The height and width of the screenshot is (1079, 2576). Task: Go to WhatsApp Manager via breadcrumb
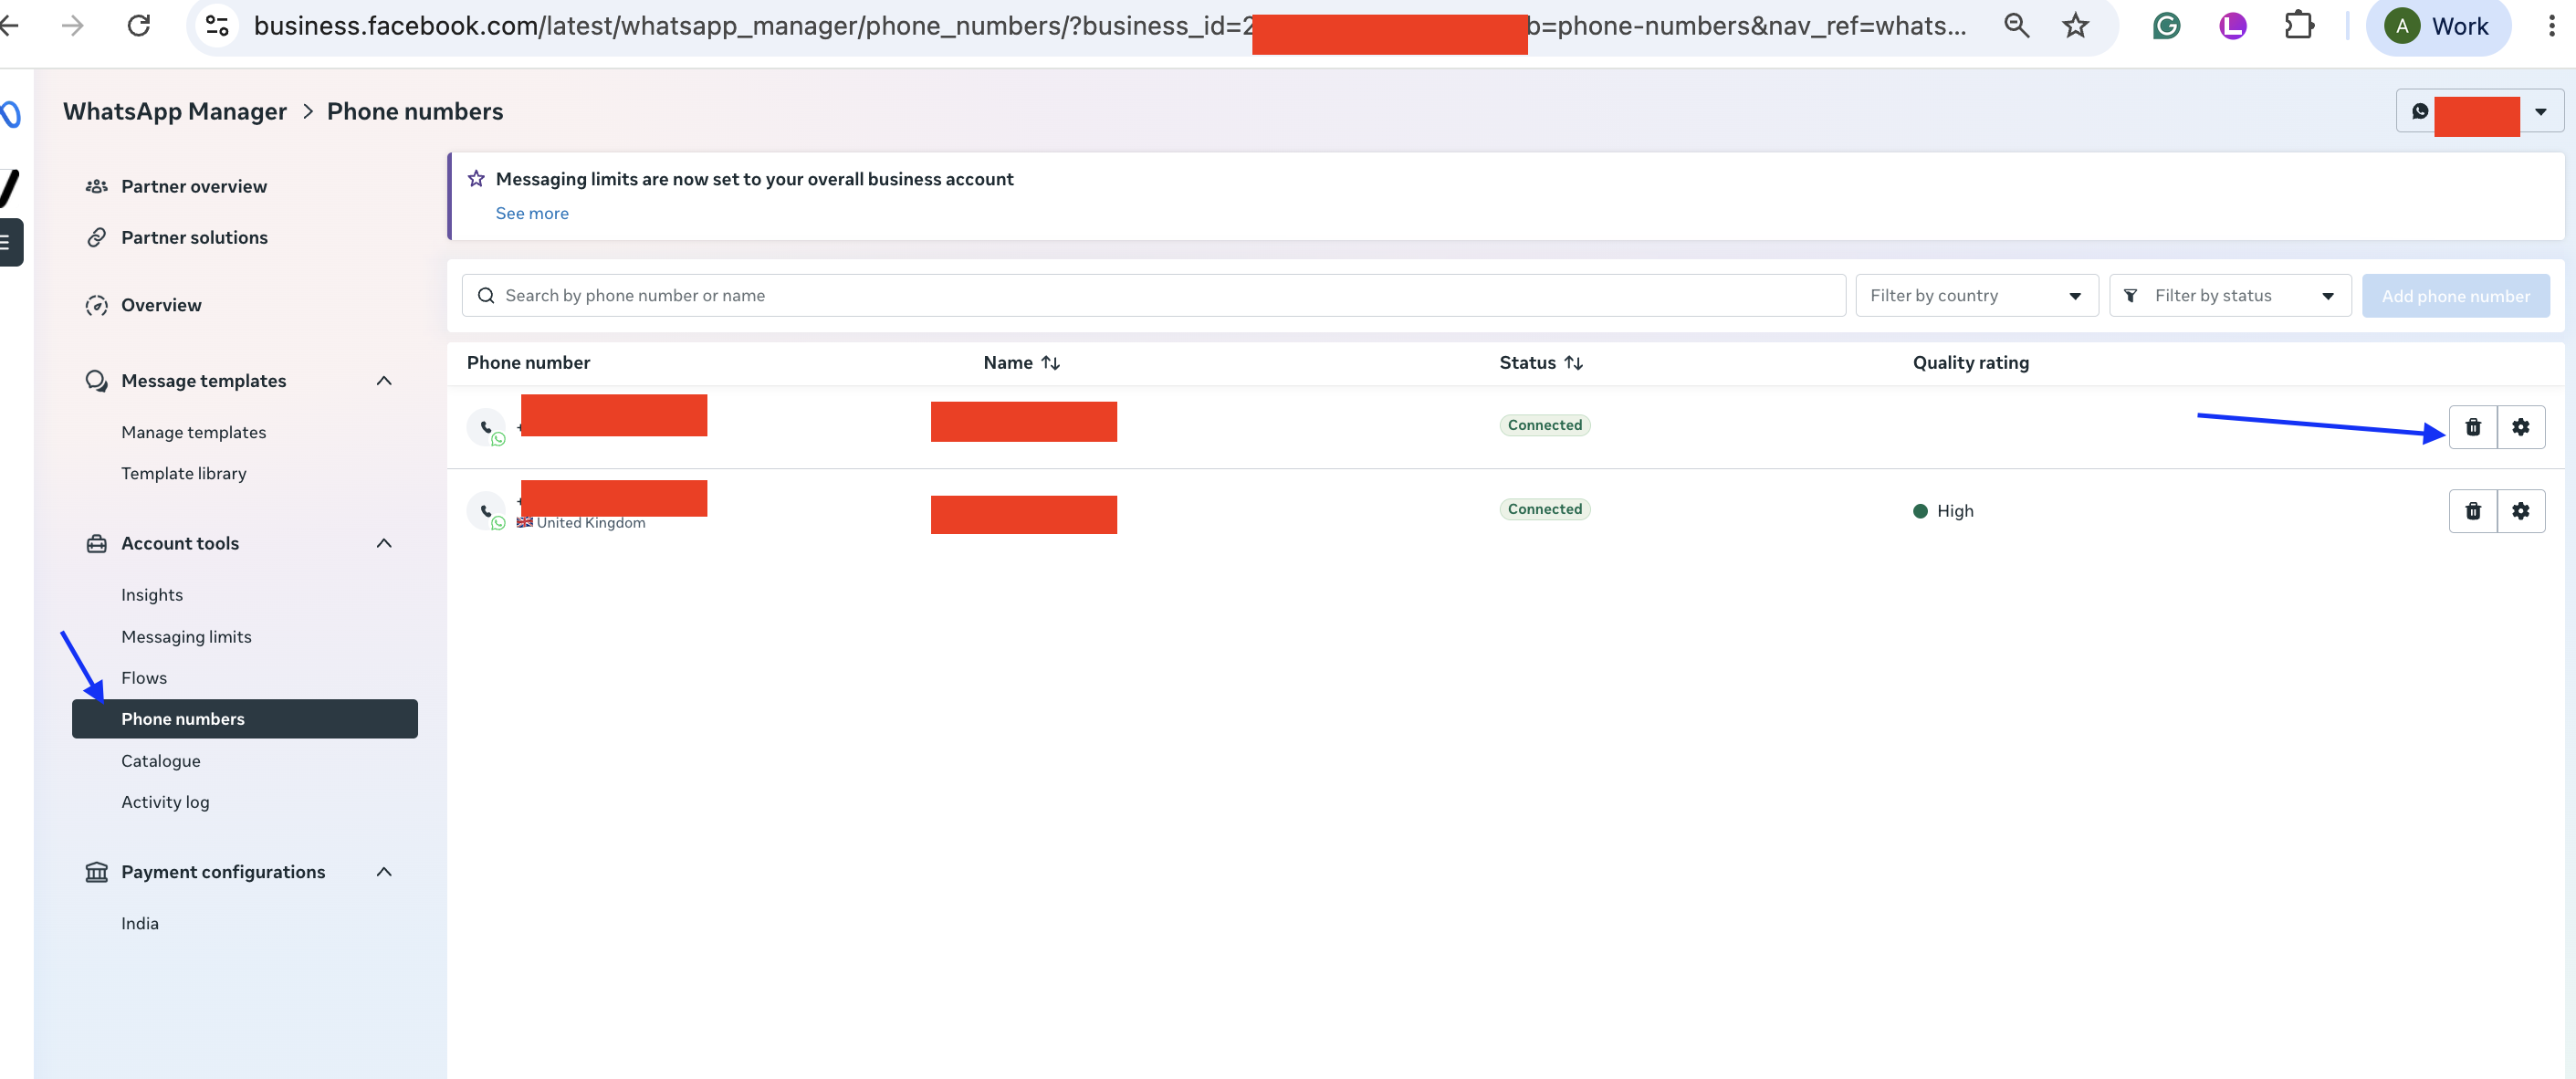tap(175, 111)
